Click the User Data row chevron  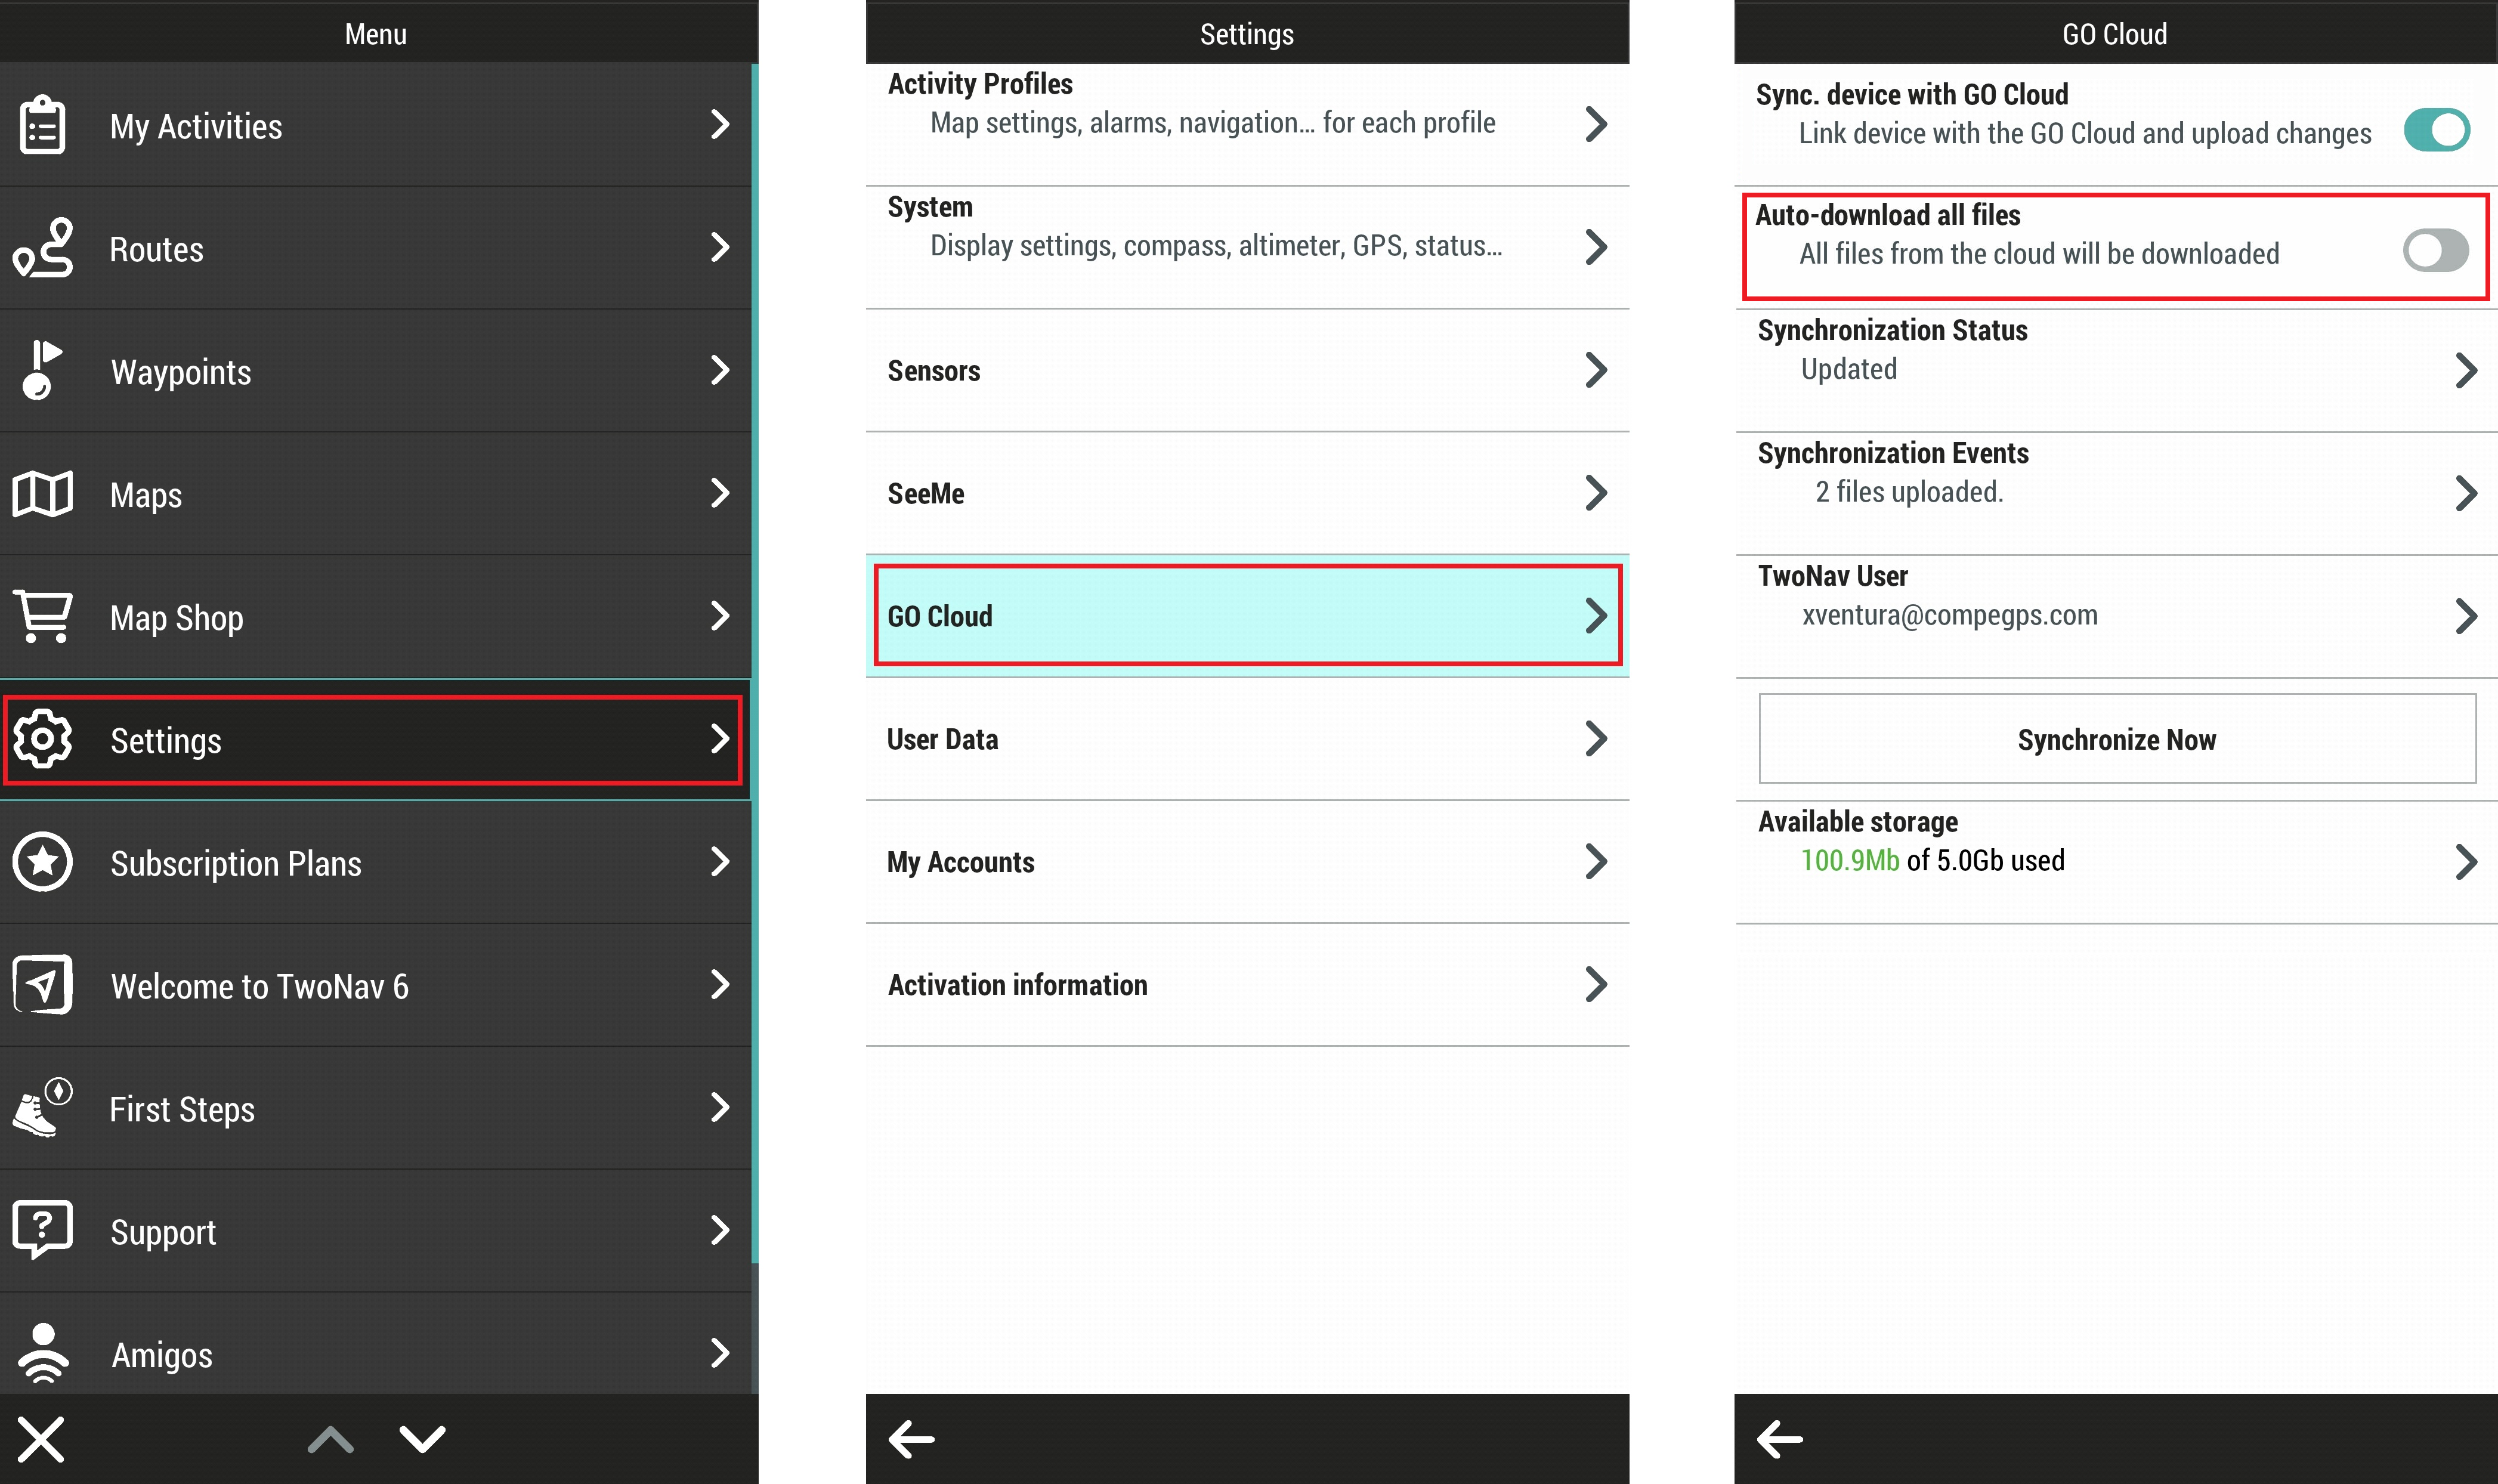pyautogui.click(x=1596, y=739)
